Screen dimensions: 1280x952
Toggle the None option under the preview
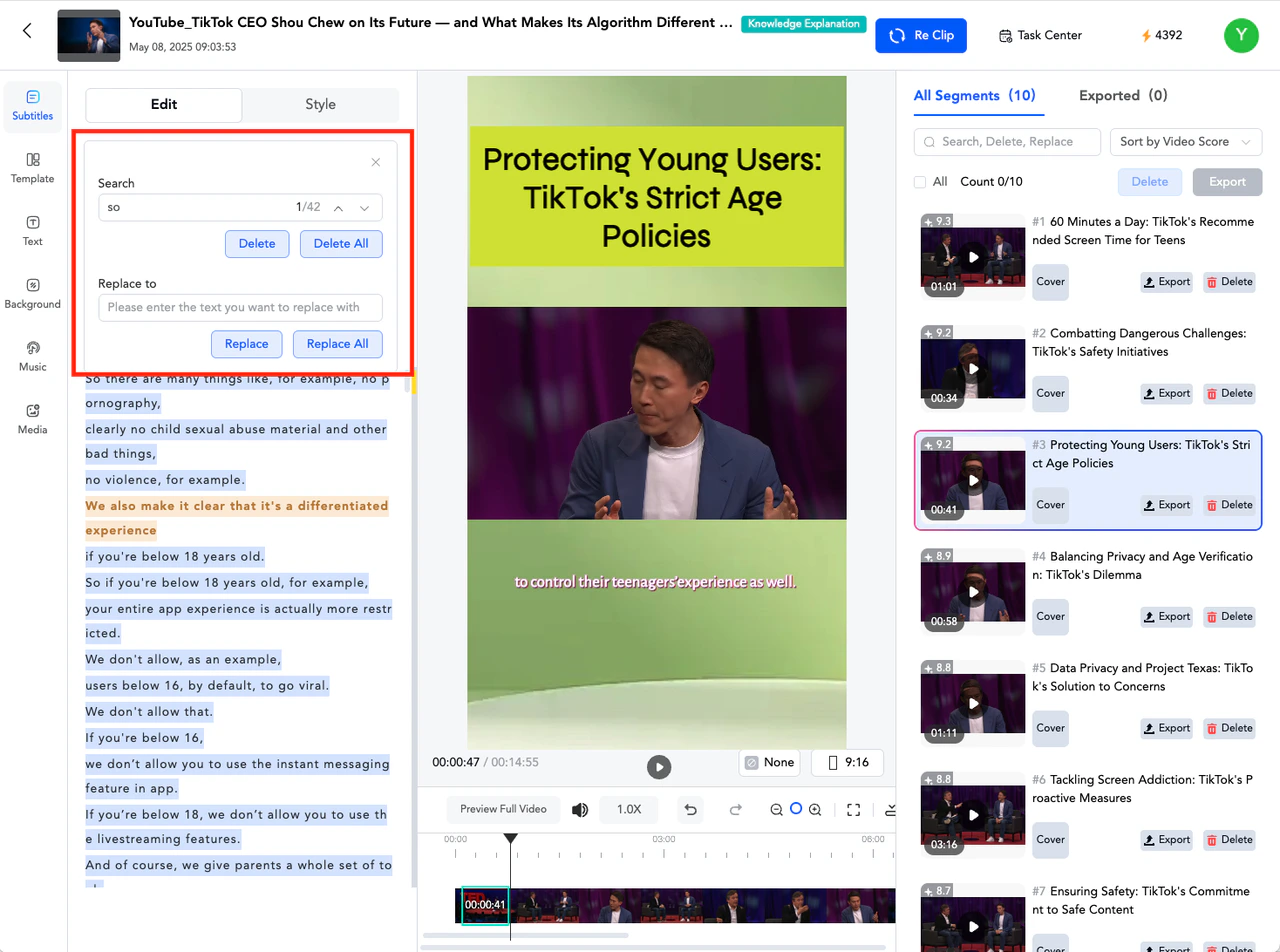coord(769,763)
